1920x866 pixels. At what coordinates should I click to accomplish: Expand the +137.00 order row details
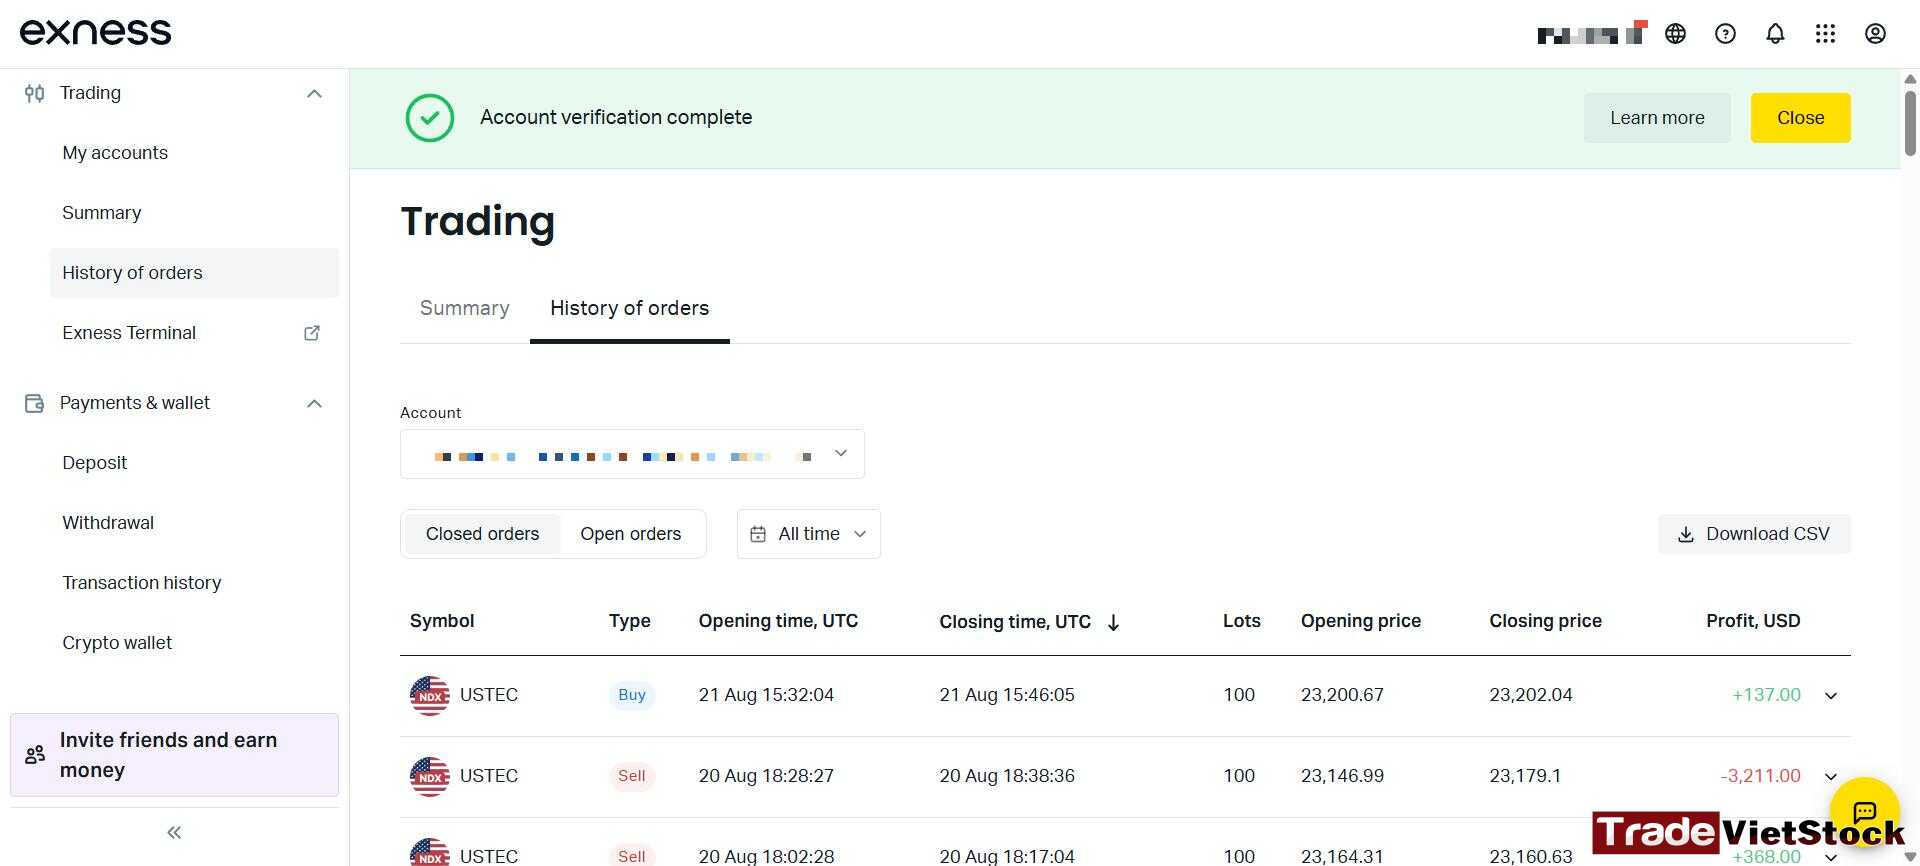pyautogui.click(x=1831, y=695)
